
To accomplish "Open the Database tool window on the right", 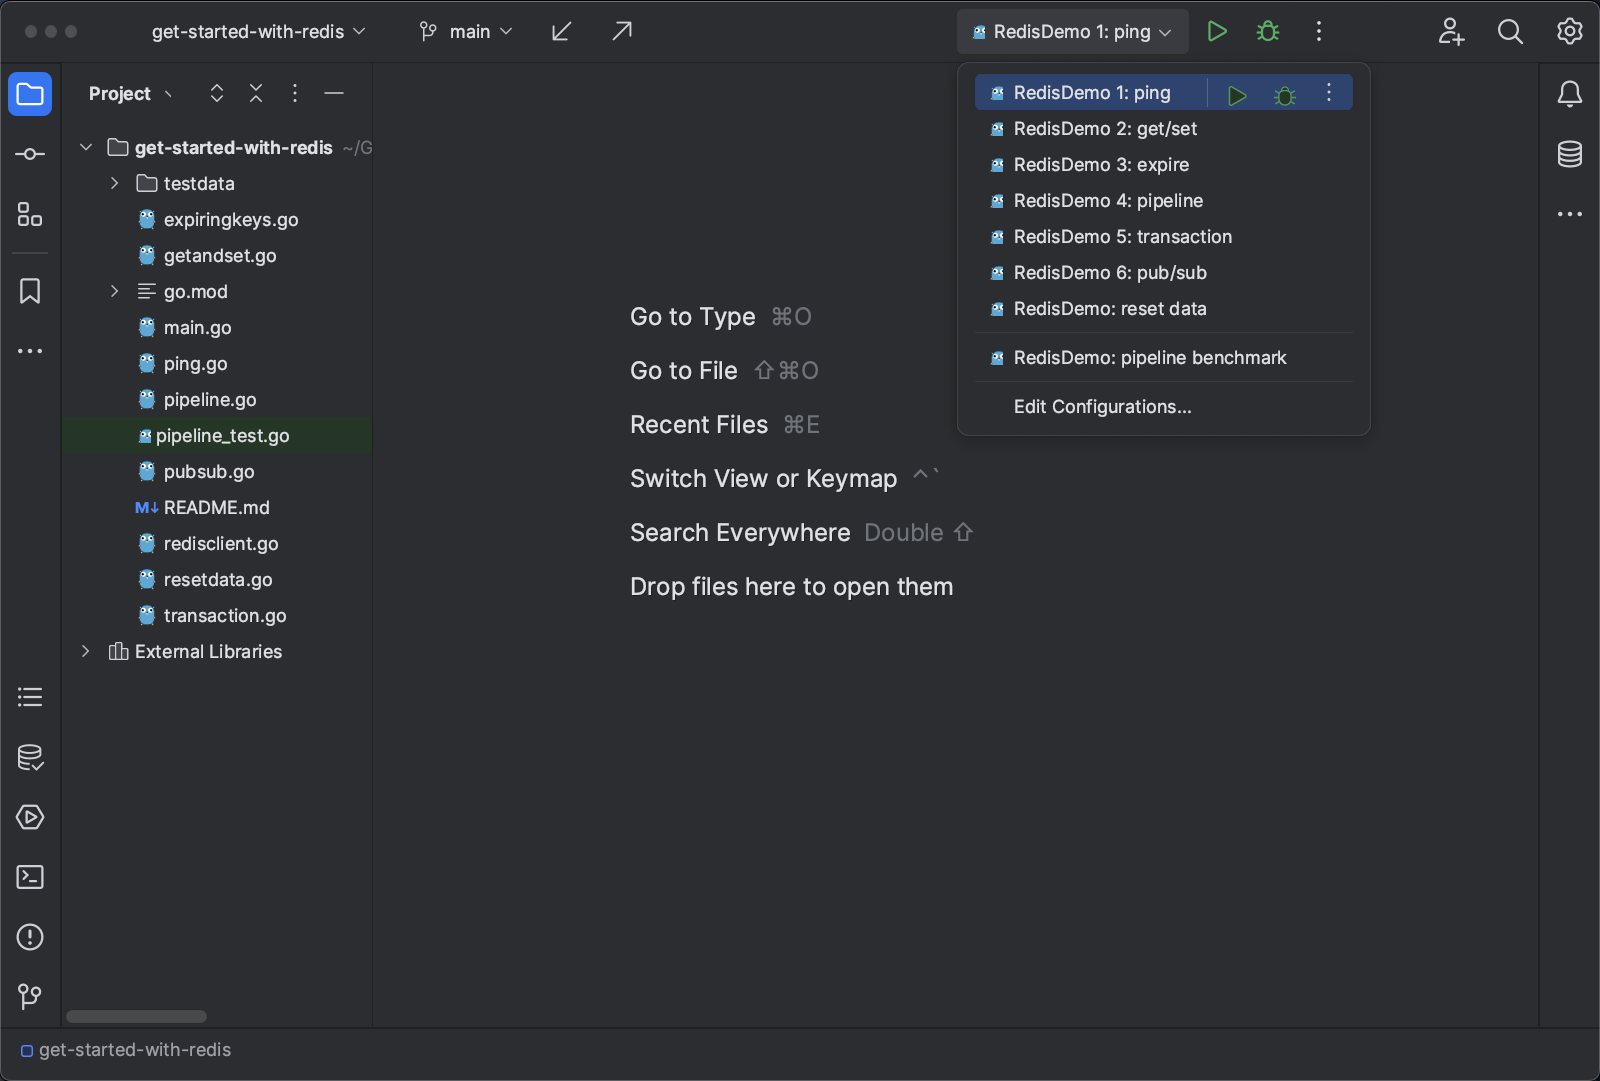I will (x=1569, y=155).
